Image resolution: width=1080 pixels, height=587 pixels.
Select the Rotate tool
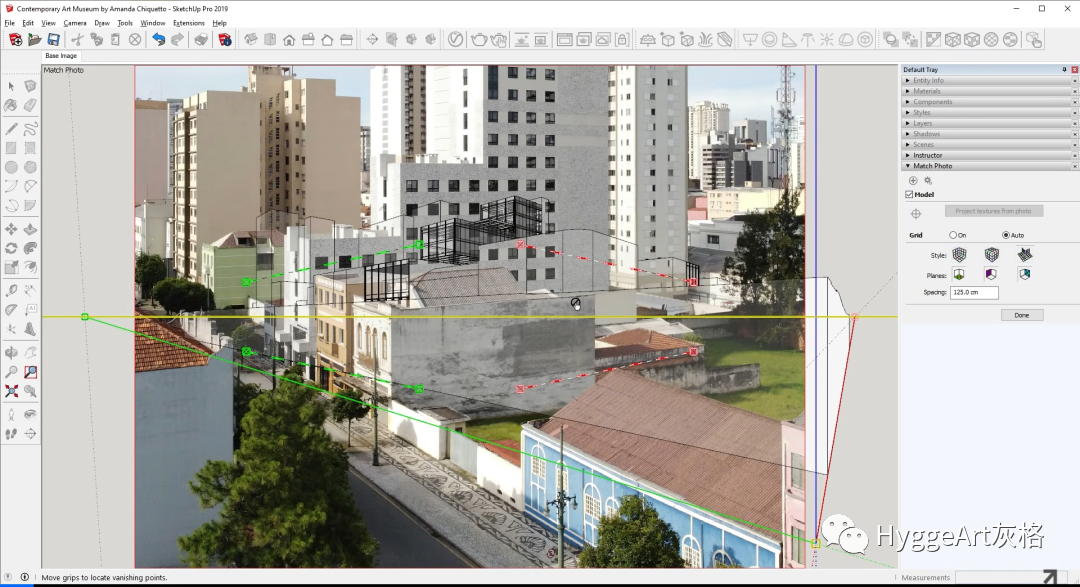pos(11,249)
